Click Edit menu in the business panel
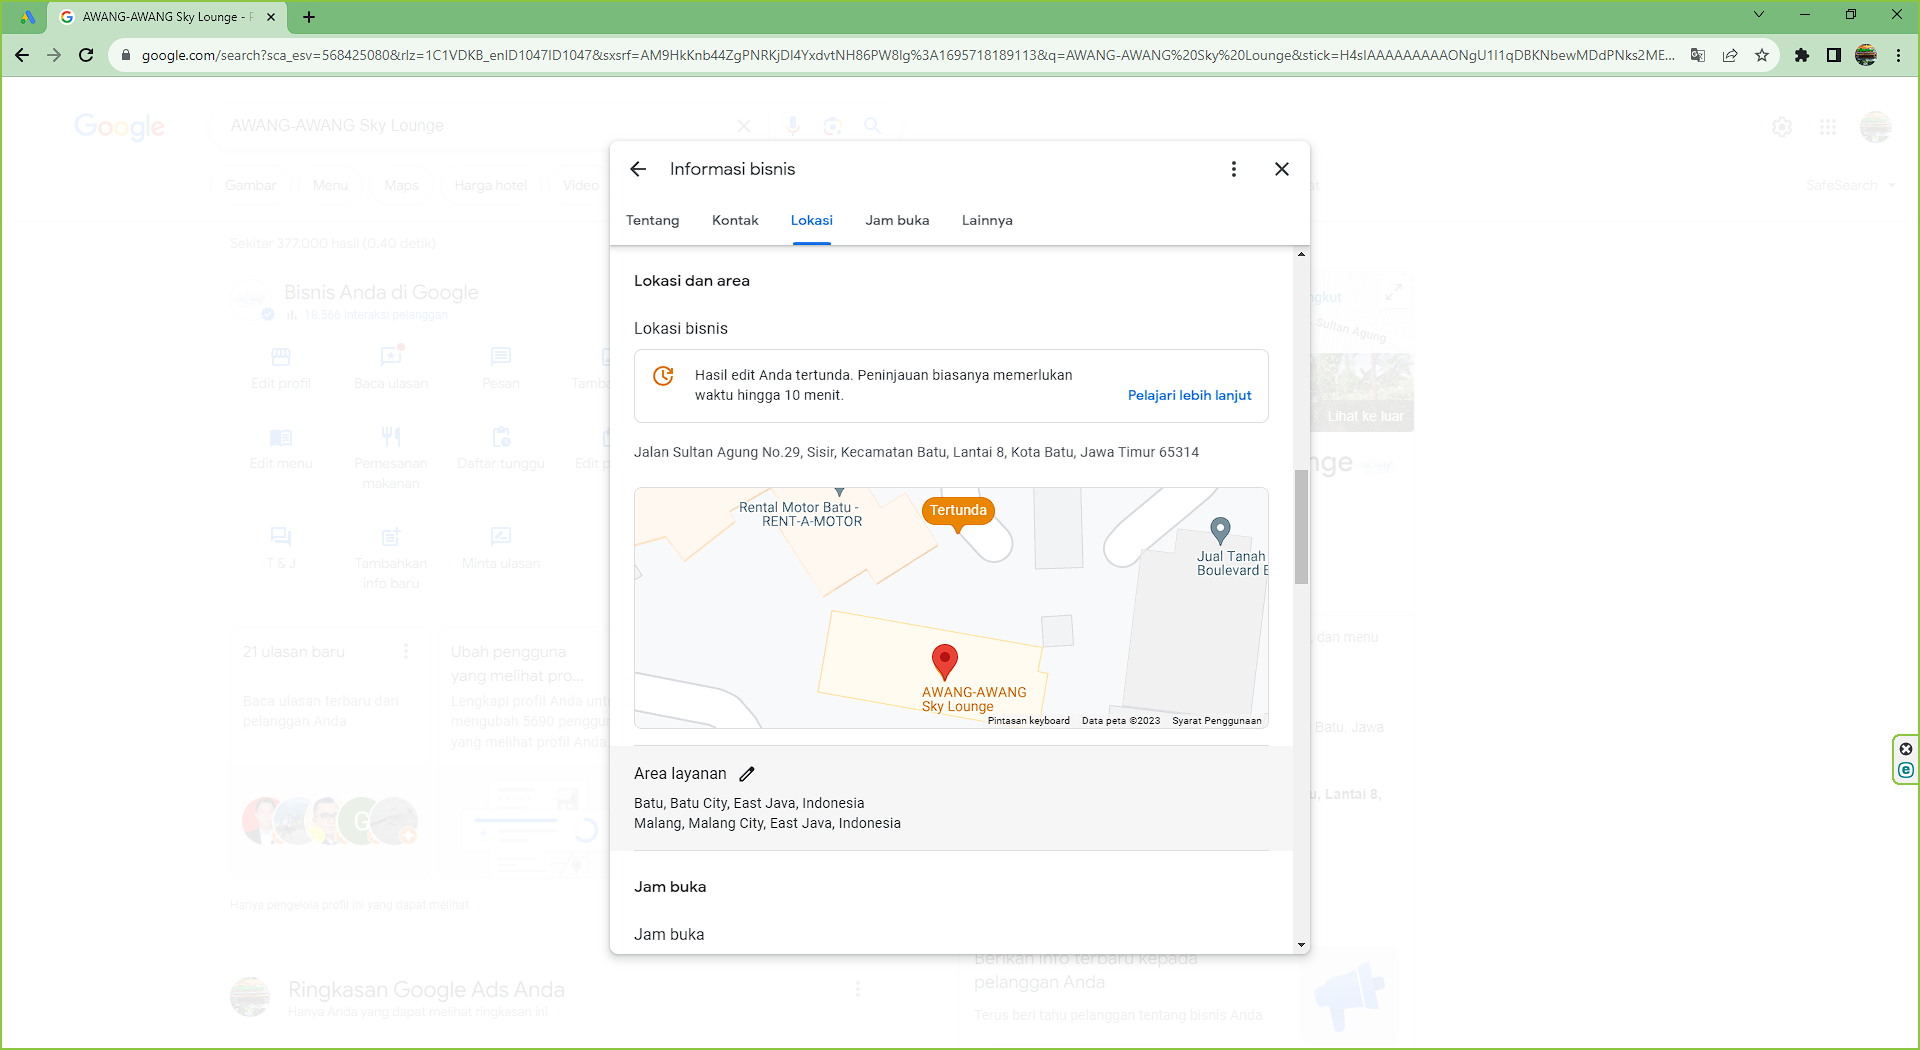This screenshot has width=1920, height=1050. coord(281,448)
